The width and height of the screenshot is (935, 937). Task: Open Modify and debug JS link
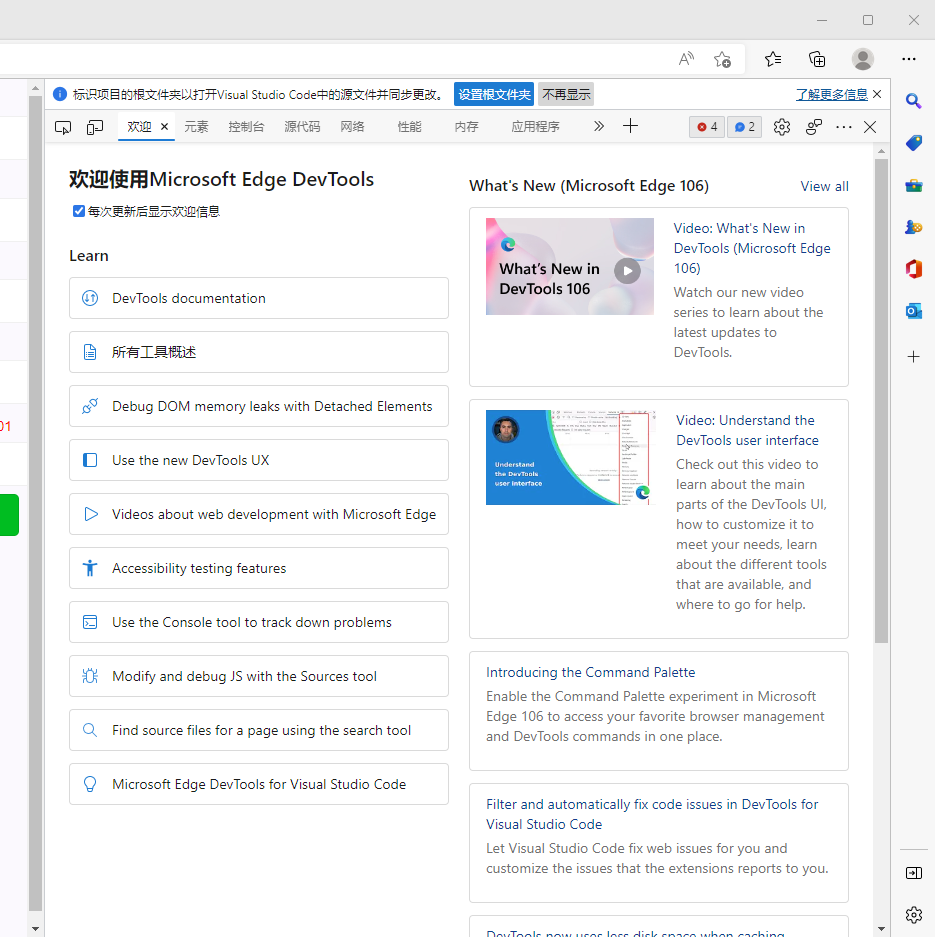click(259, 676)
